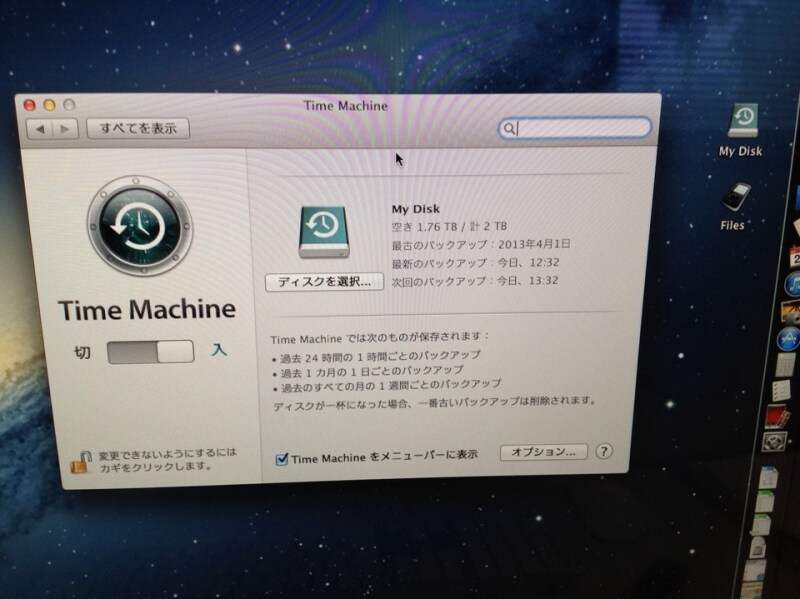Viewport: 800px width, 599px height.
Task: Open the Files desktop icon
Action: (x=735, y=198)
